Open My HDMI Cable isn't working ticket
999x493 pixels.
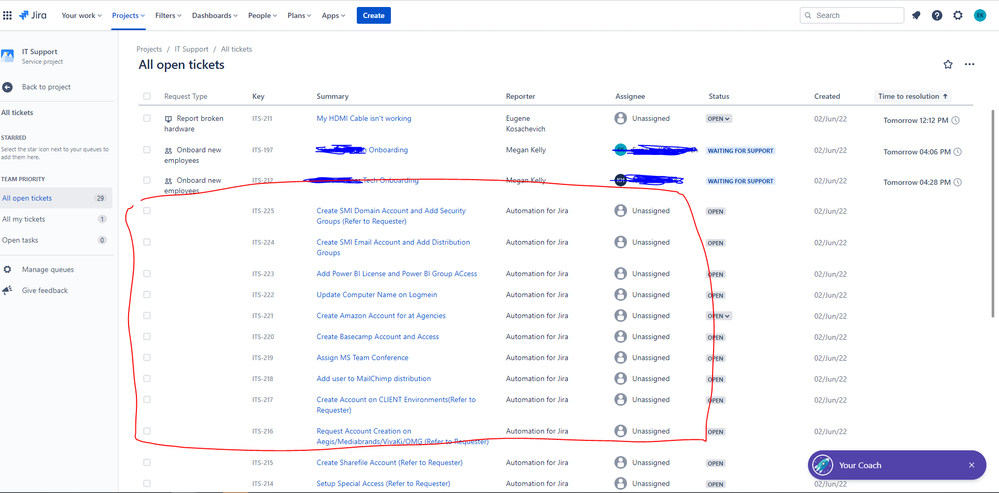point(364,118)
